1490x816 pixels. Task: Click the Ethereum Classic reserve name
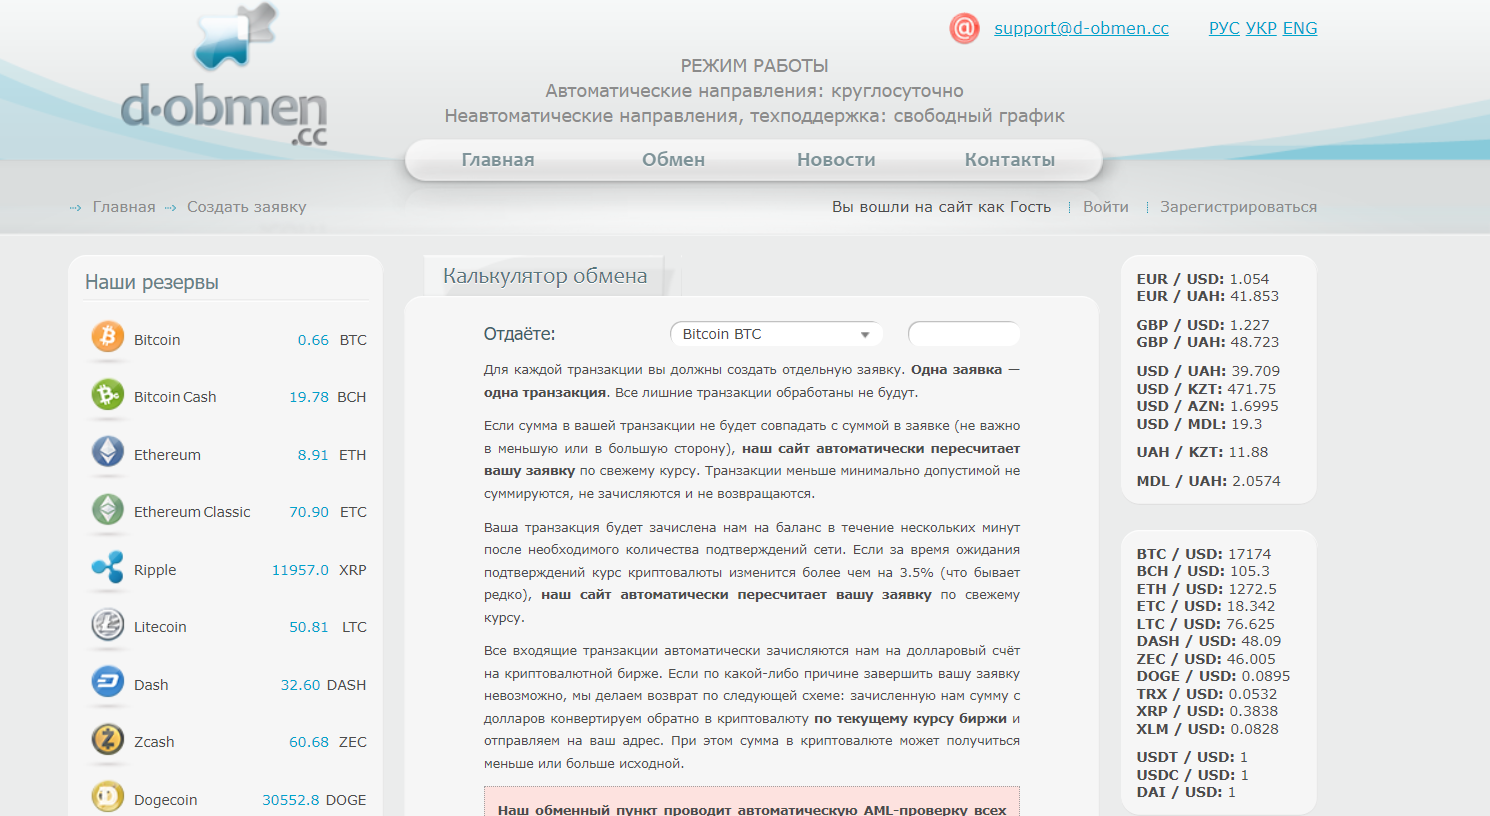192,512
